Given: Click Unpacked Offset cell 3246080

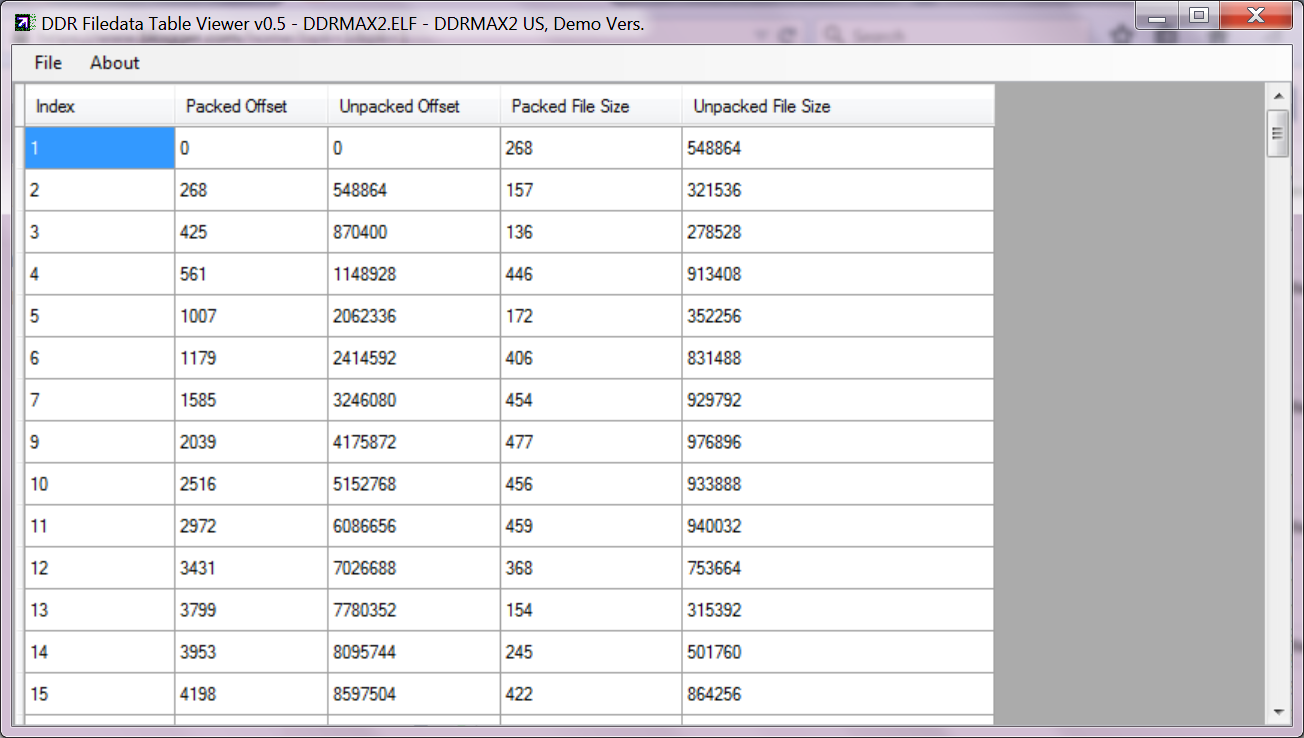Looking at the screenshot, I should [415, 400].
